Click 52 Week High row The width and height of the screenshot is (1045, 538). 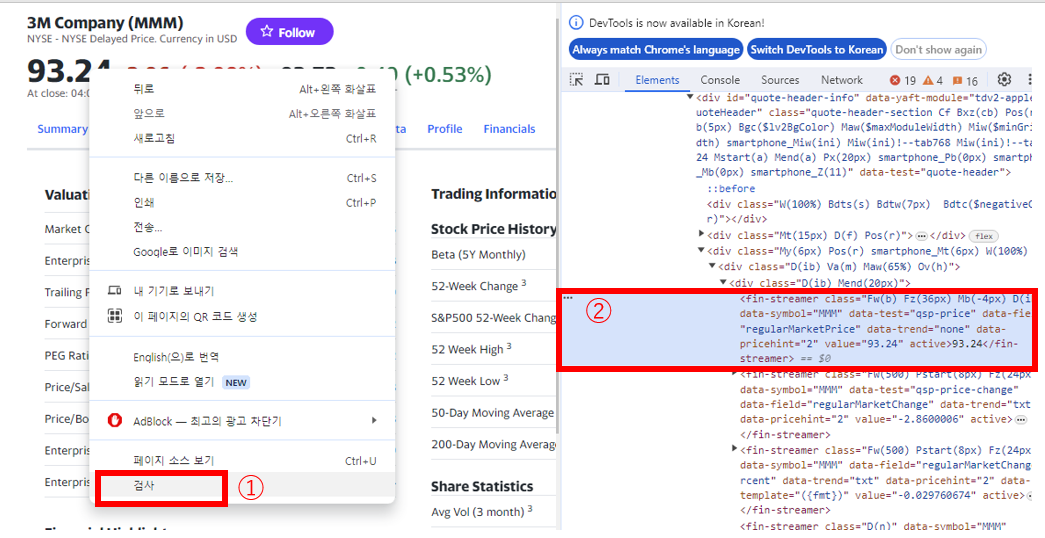(493, 349)
